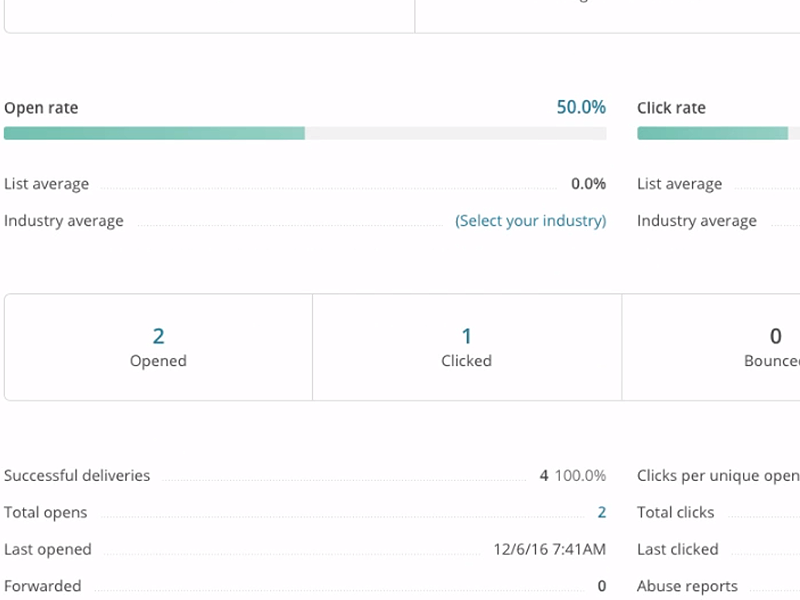
Task: Click the "Open rate" heading
Action: [41, 108]
